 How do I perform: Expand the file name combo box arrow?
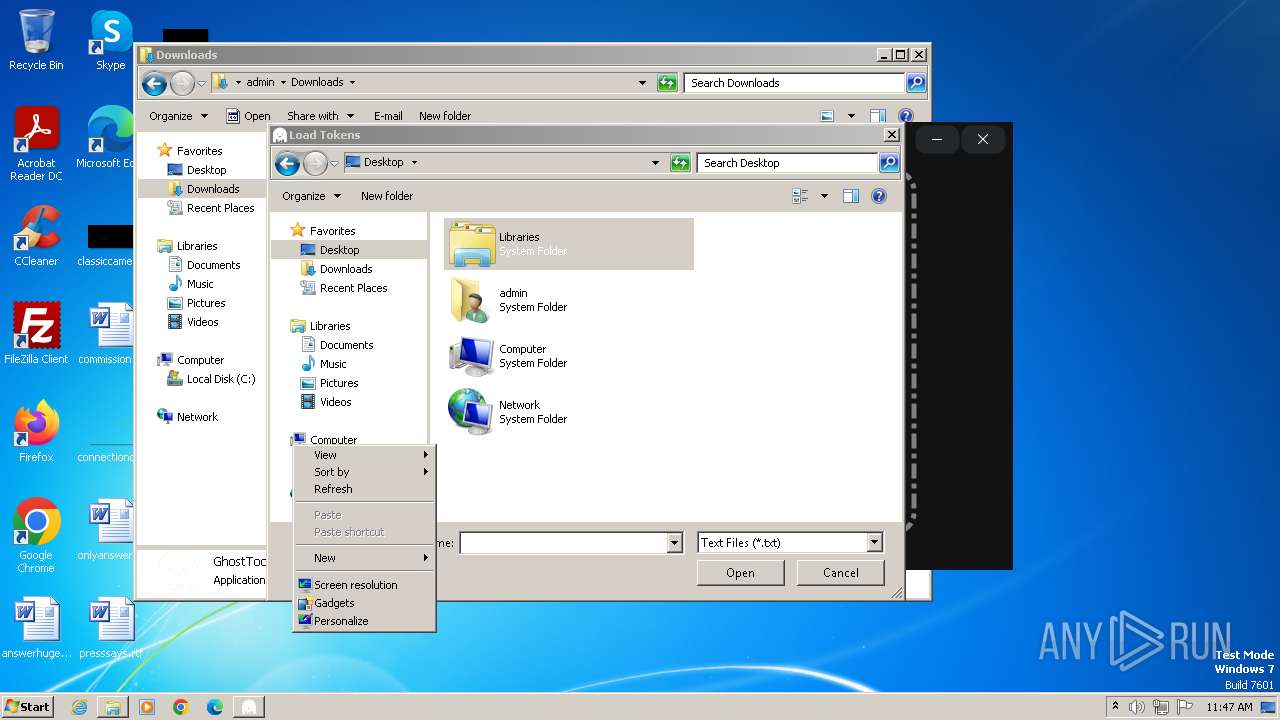coord(674,543)
